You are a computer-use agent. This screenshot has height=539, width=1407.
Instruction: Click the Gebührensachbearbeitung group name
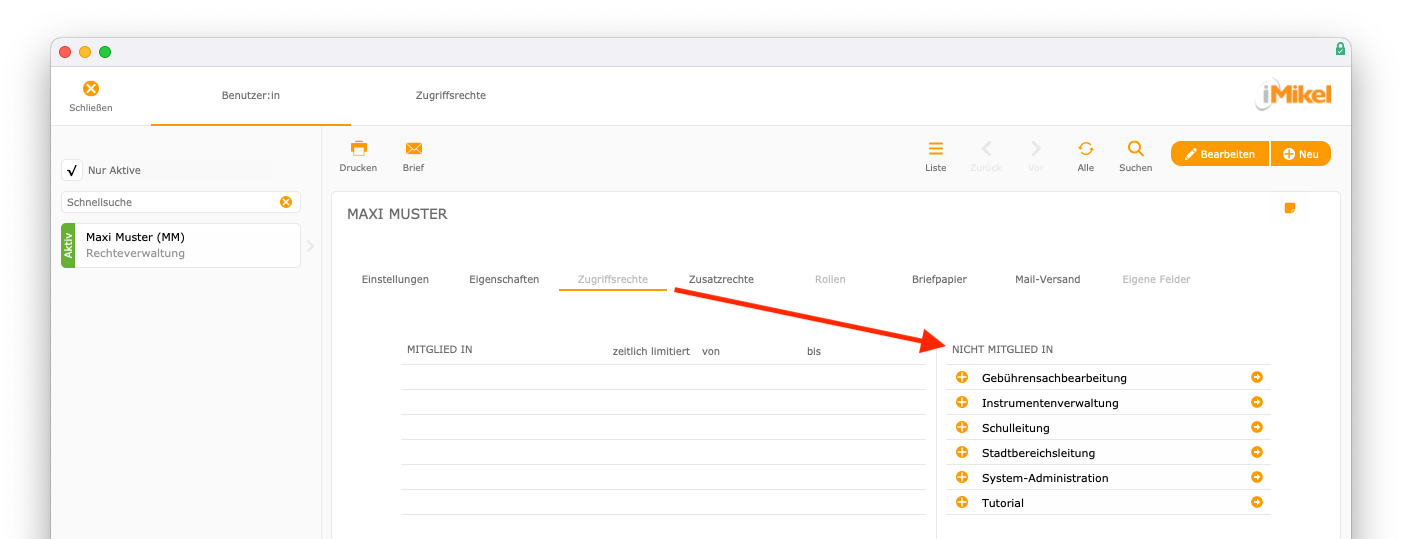[x=1054, y=378]
